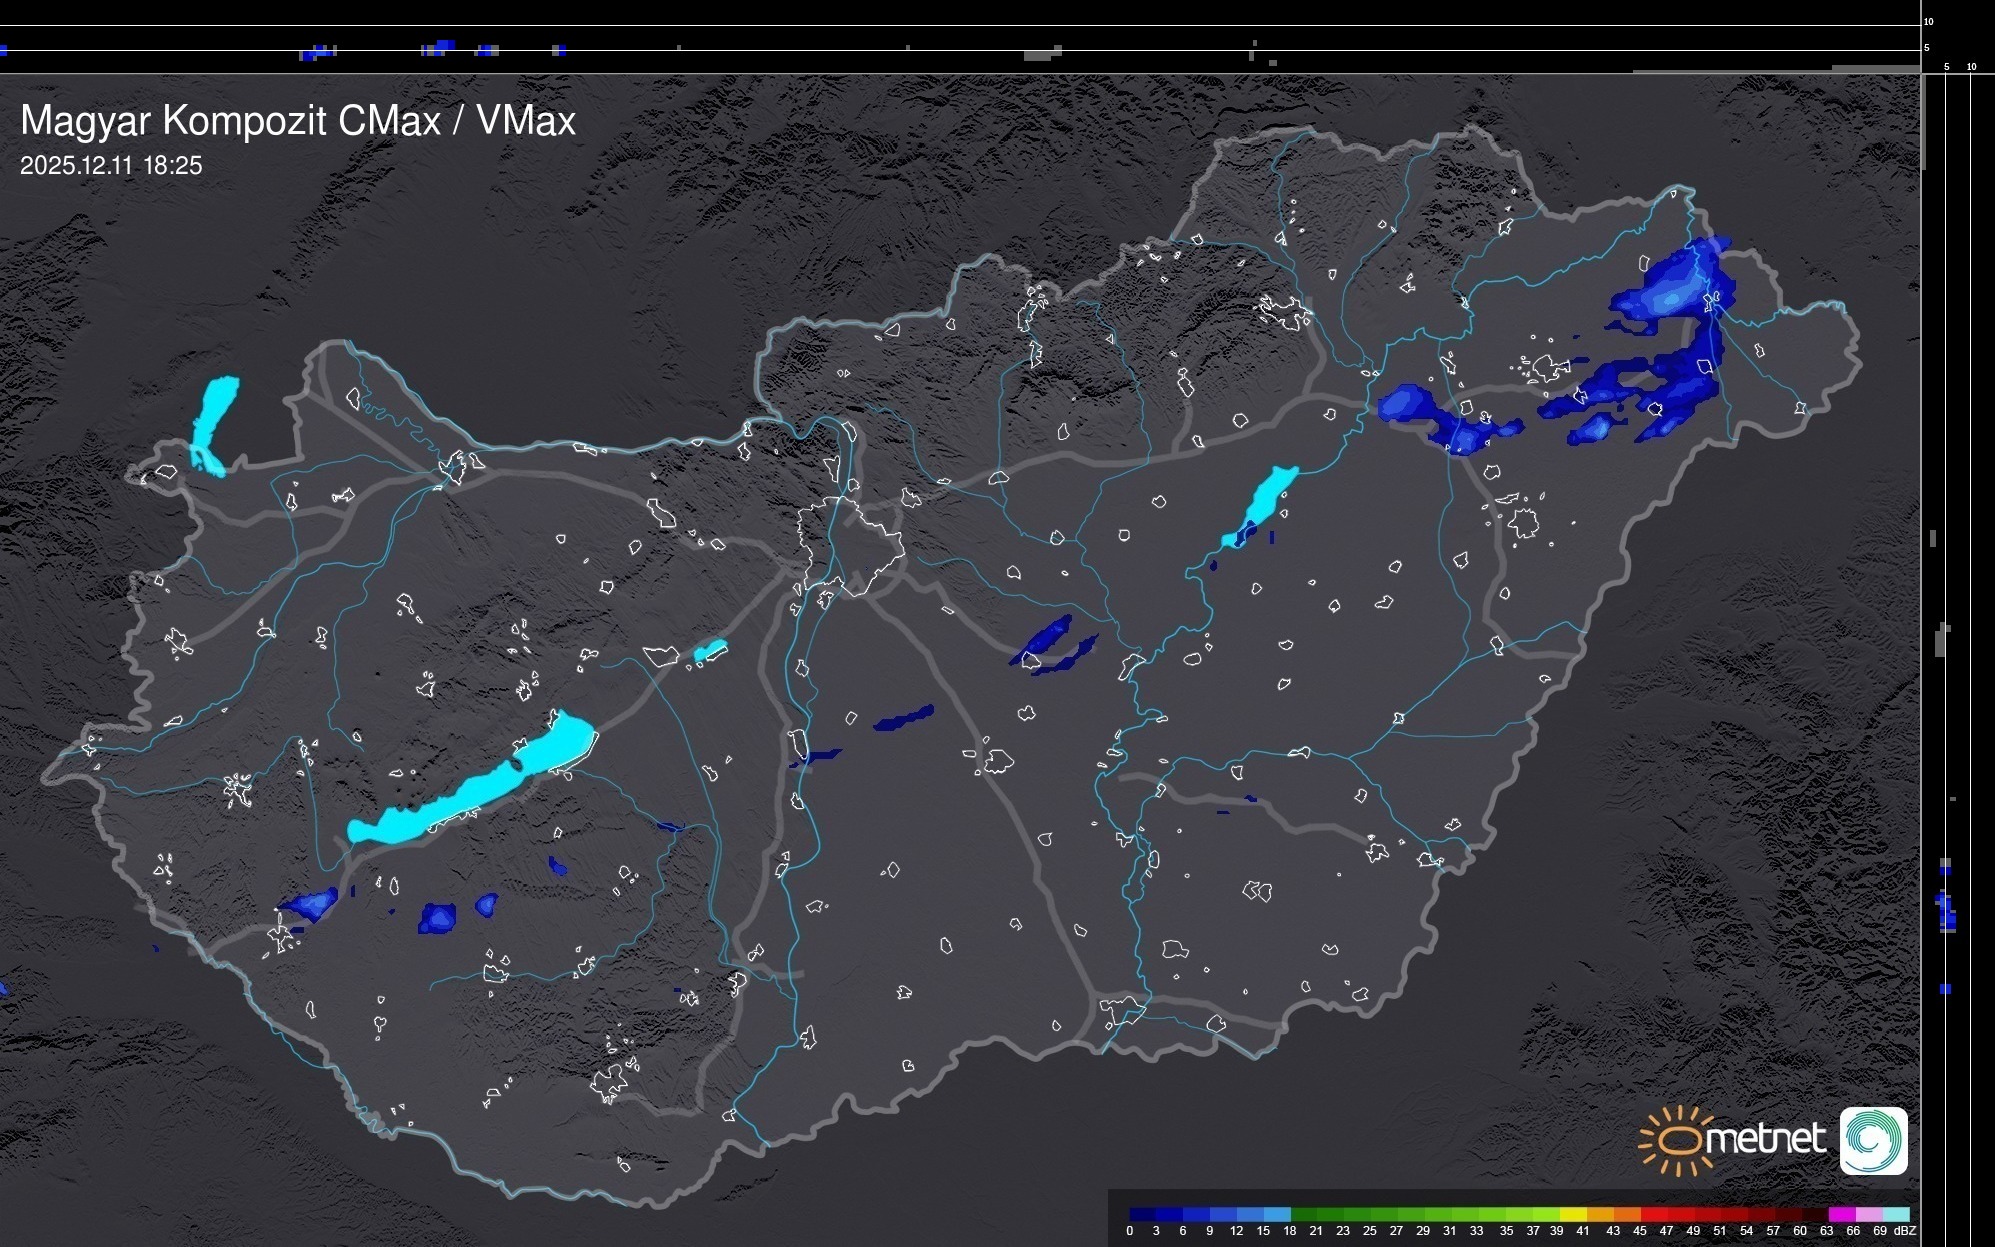Click the blue radar echo southwest of Balaton
The width and height of the screenshot is (1995, 1247).
tap(312, 904)
